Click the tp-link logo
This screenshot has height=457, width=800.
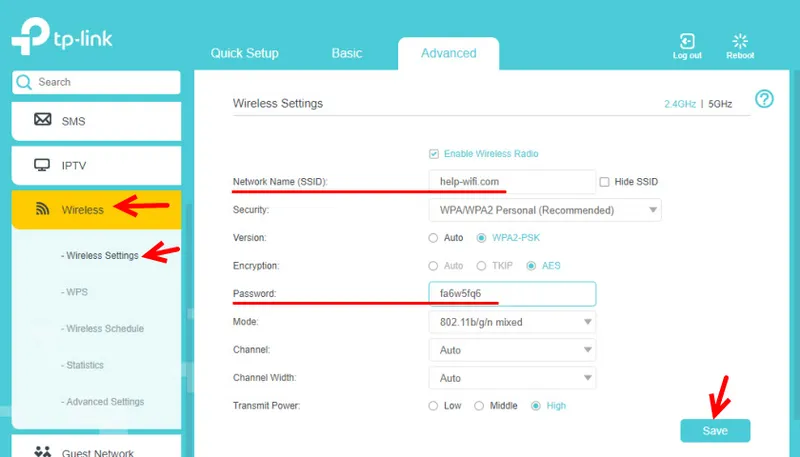[x=62, y=36]
